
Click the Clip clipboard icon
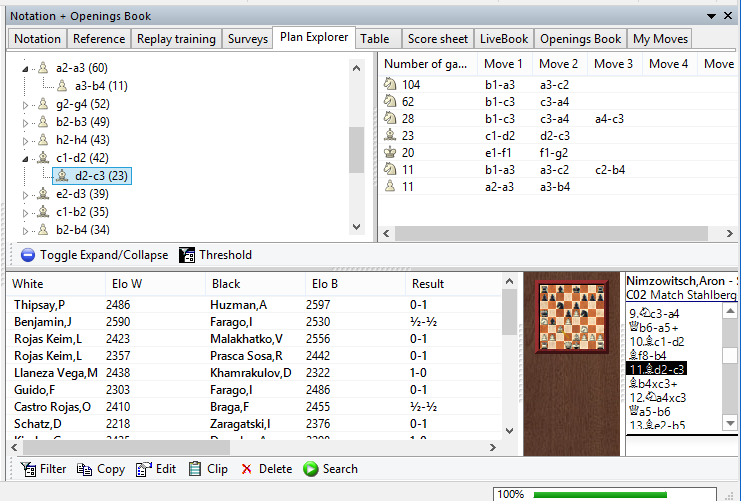pyautogui.click(x=196, y=469)
